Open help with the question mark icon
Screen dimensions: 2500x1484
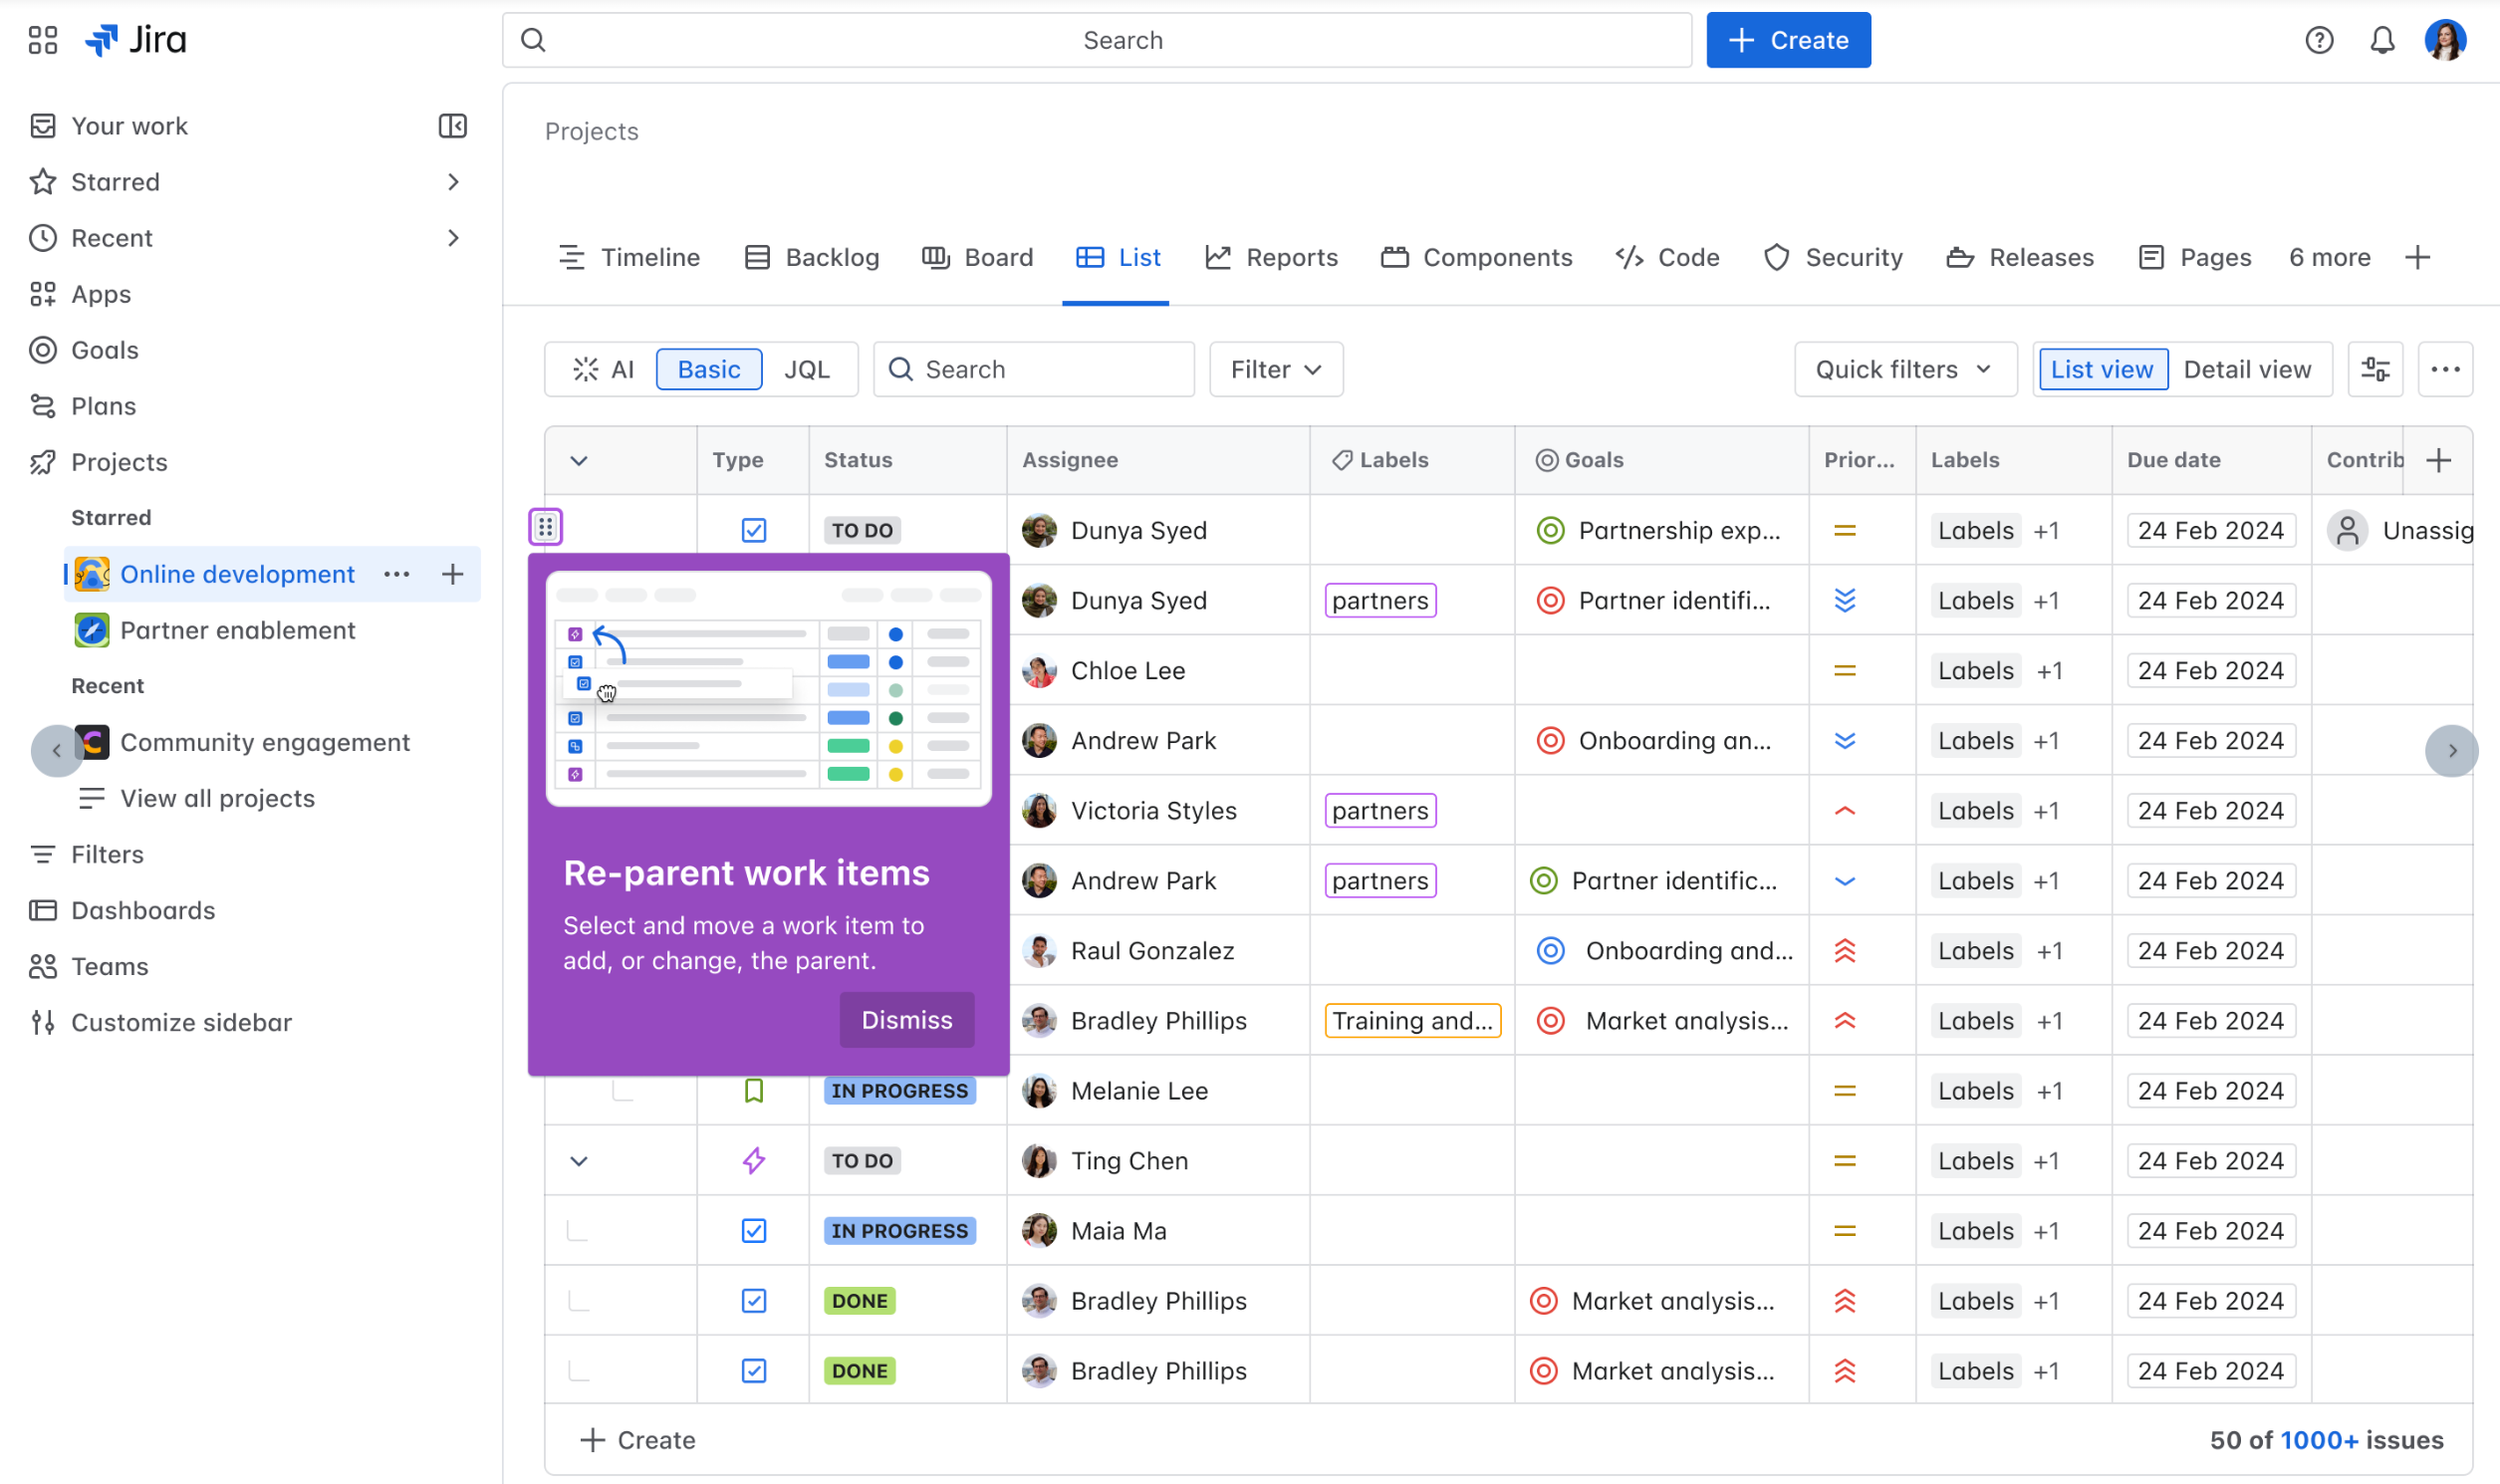2318,40
